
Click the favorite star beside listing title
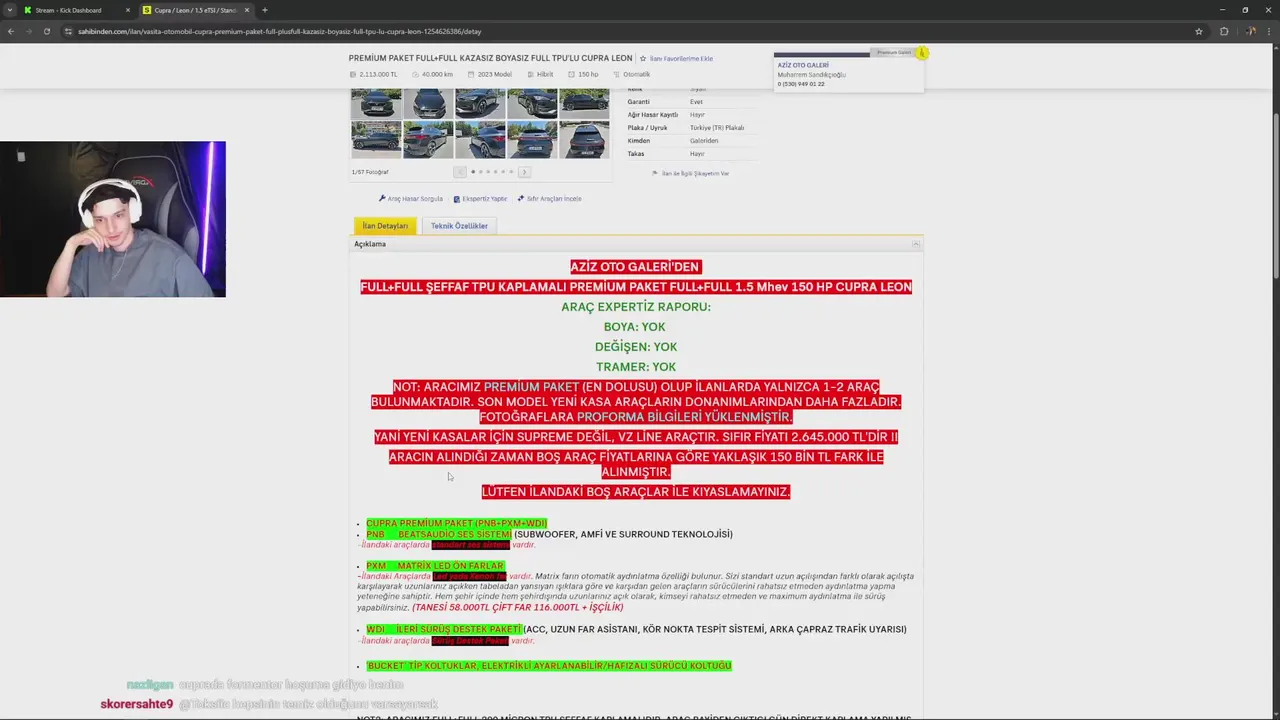coord(643,59)
